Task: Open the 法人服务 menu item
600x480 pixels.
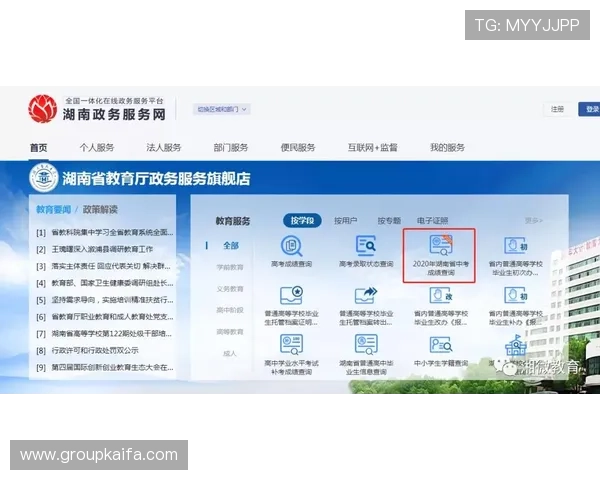Action: point(164,148)
